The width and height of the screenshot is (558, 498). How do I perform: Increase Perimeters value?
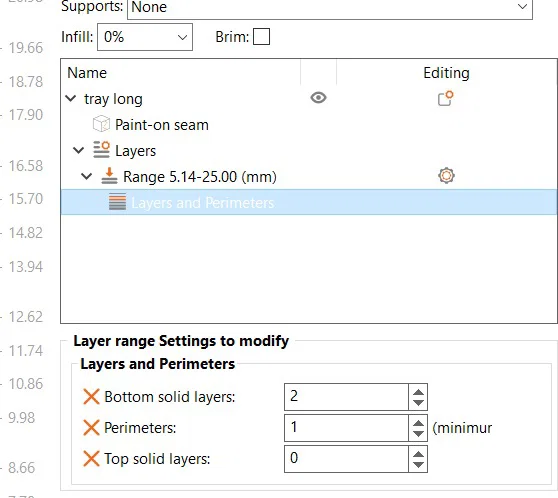pyautogui.click(x=418, y=423)
